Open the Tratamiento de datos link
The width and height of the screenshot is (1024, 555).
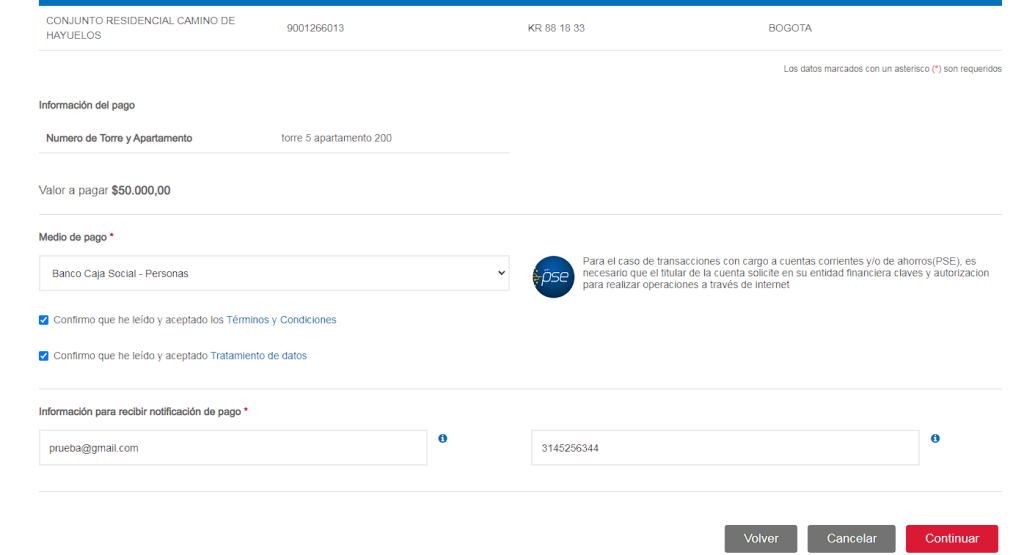pos(258,355)
